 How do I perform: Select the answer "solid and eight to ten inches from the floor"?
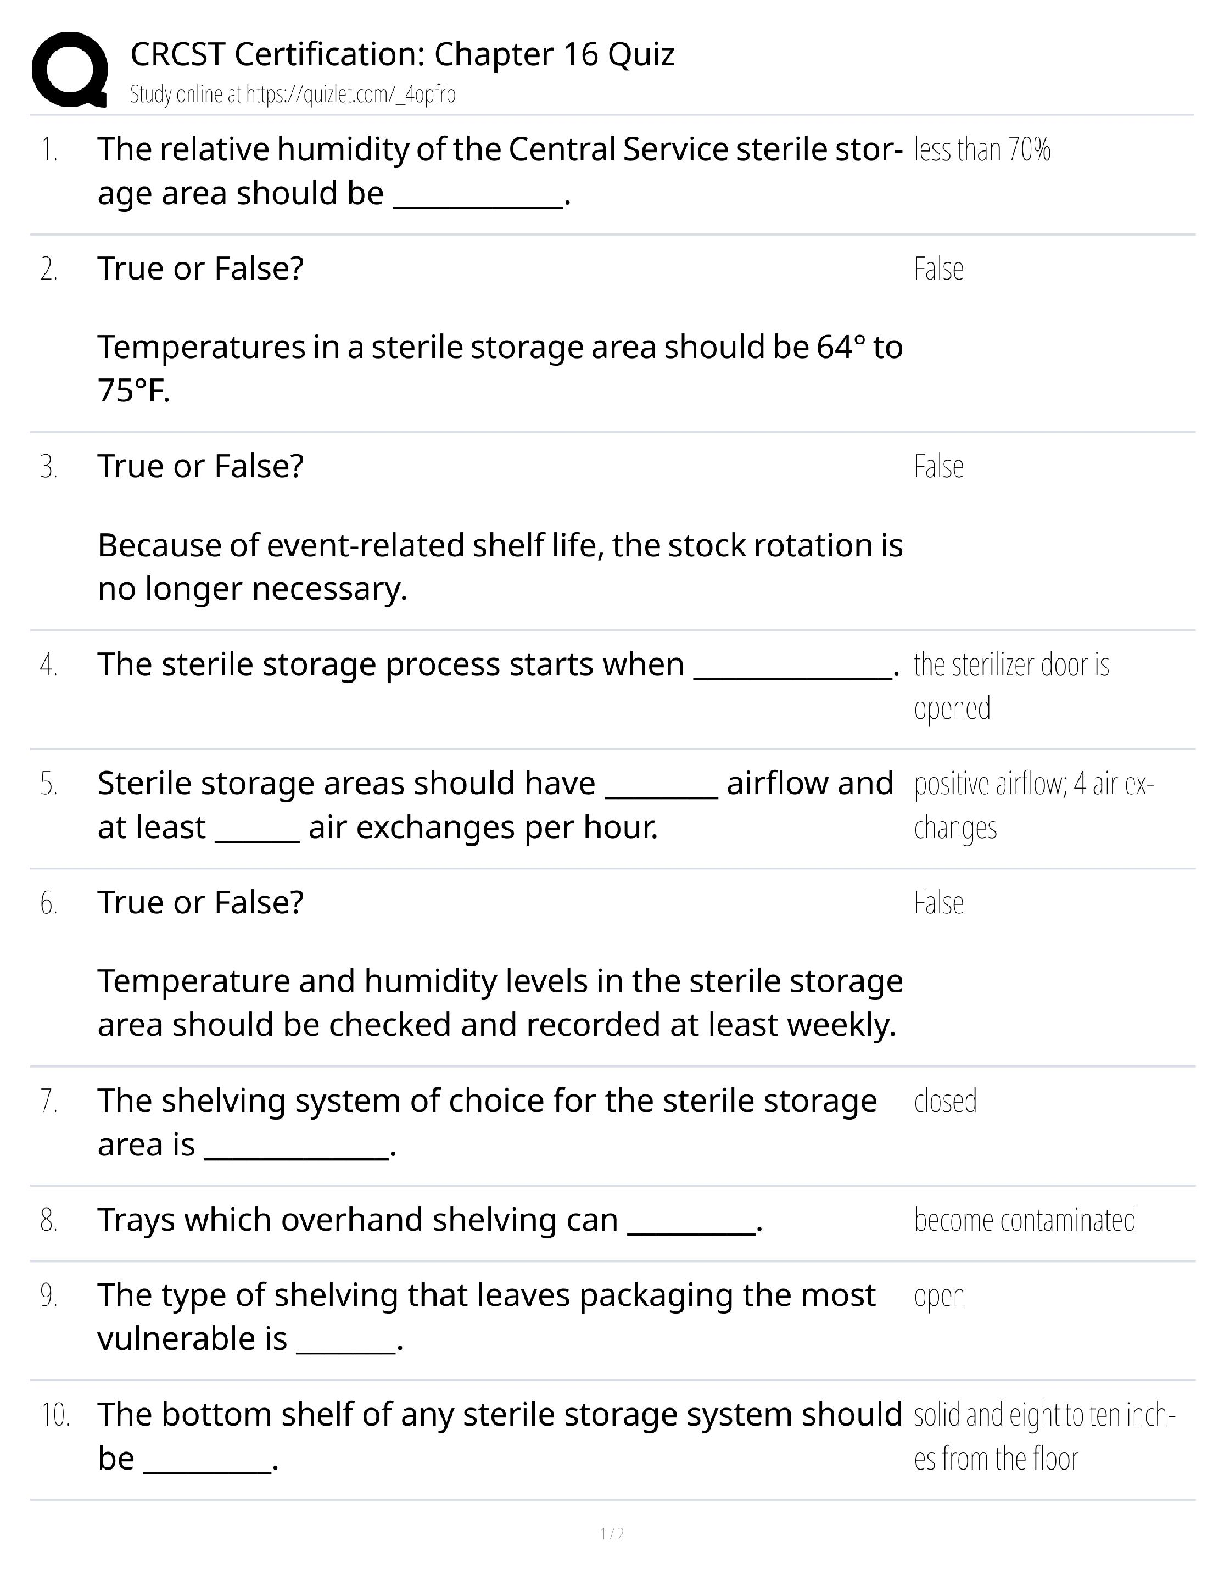tap(1043, 1437)
